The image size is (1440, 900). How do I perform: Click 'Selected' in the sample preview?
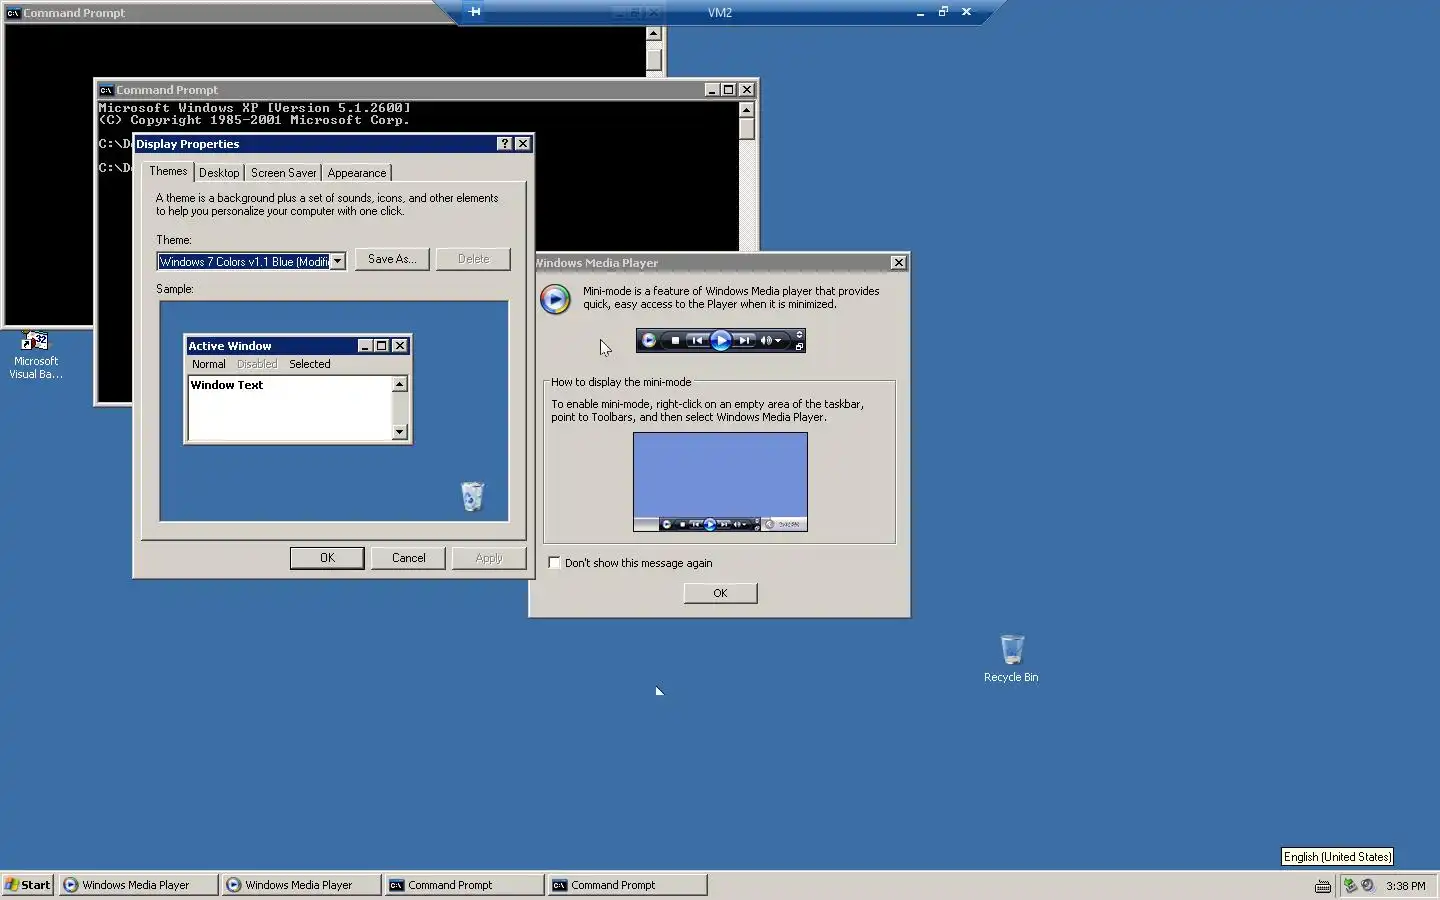(310, 364)
